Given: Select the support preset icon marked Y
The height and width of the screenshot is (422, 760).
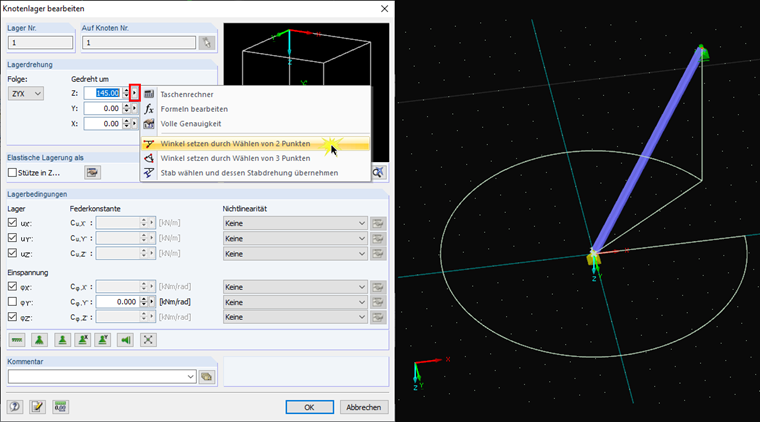Looking at the screenshot, I should pos(103,340).
